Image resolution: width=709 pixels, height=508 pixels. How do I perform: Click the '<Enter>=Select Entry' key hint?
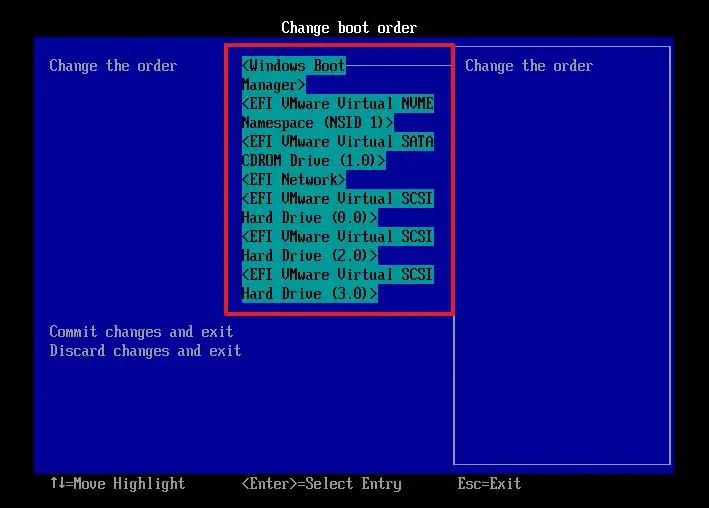click(x=321, y=484)
